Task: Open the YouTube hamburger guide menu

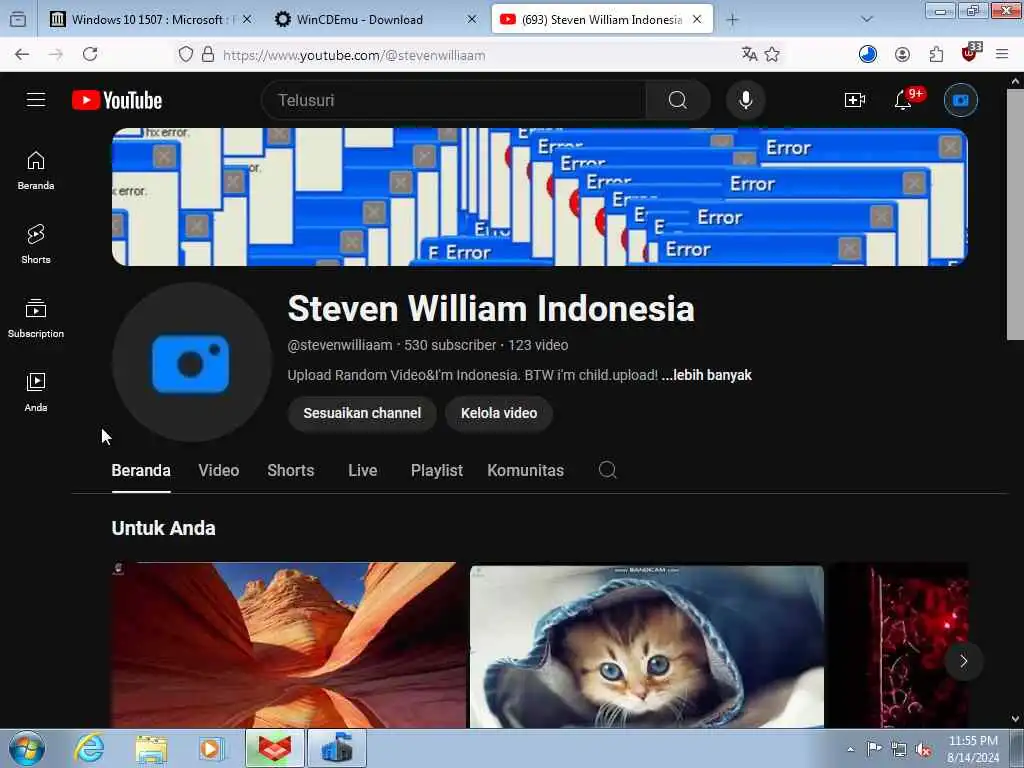Action: click(x=36, y=100)
